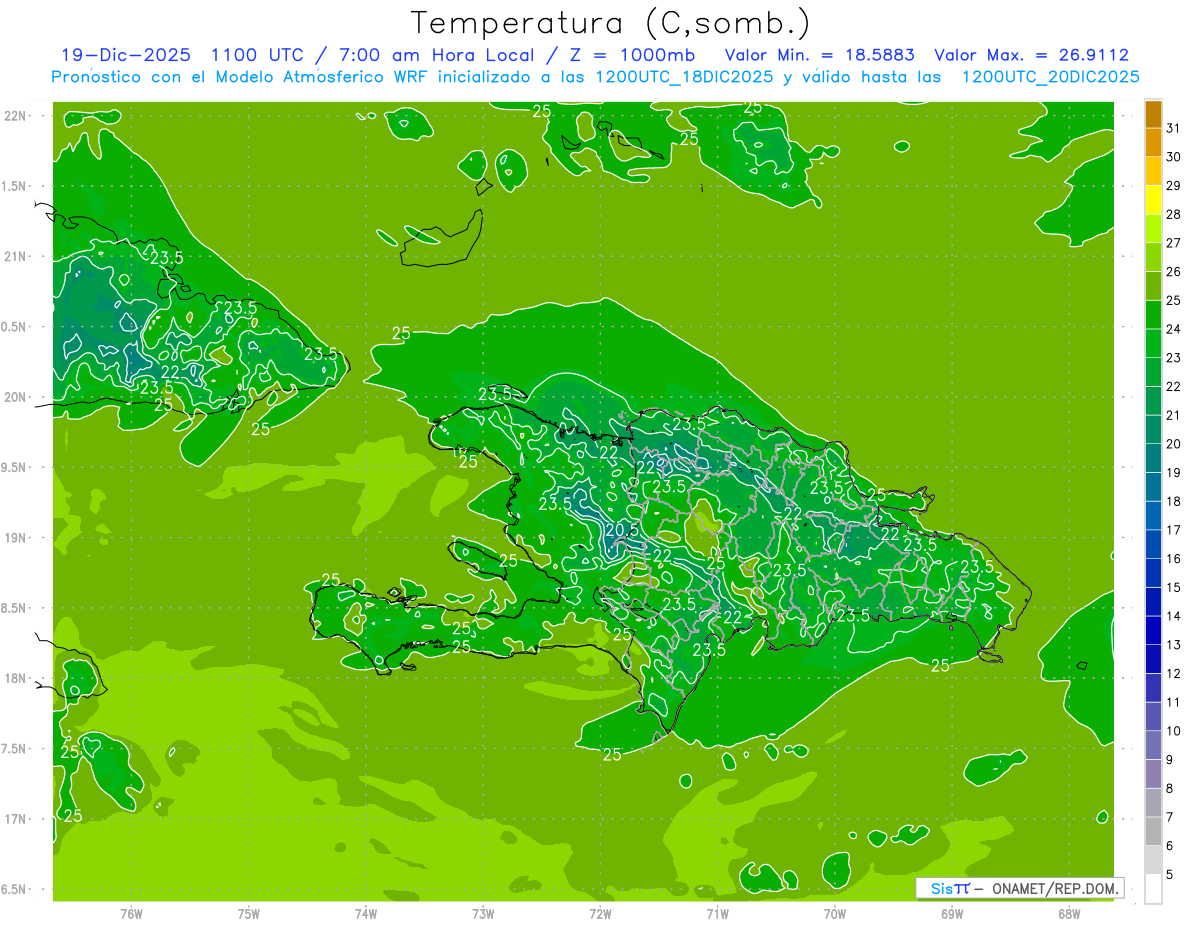Click the 20.5 contour label on the map

[621, 530]
